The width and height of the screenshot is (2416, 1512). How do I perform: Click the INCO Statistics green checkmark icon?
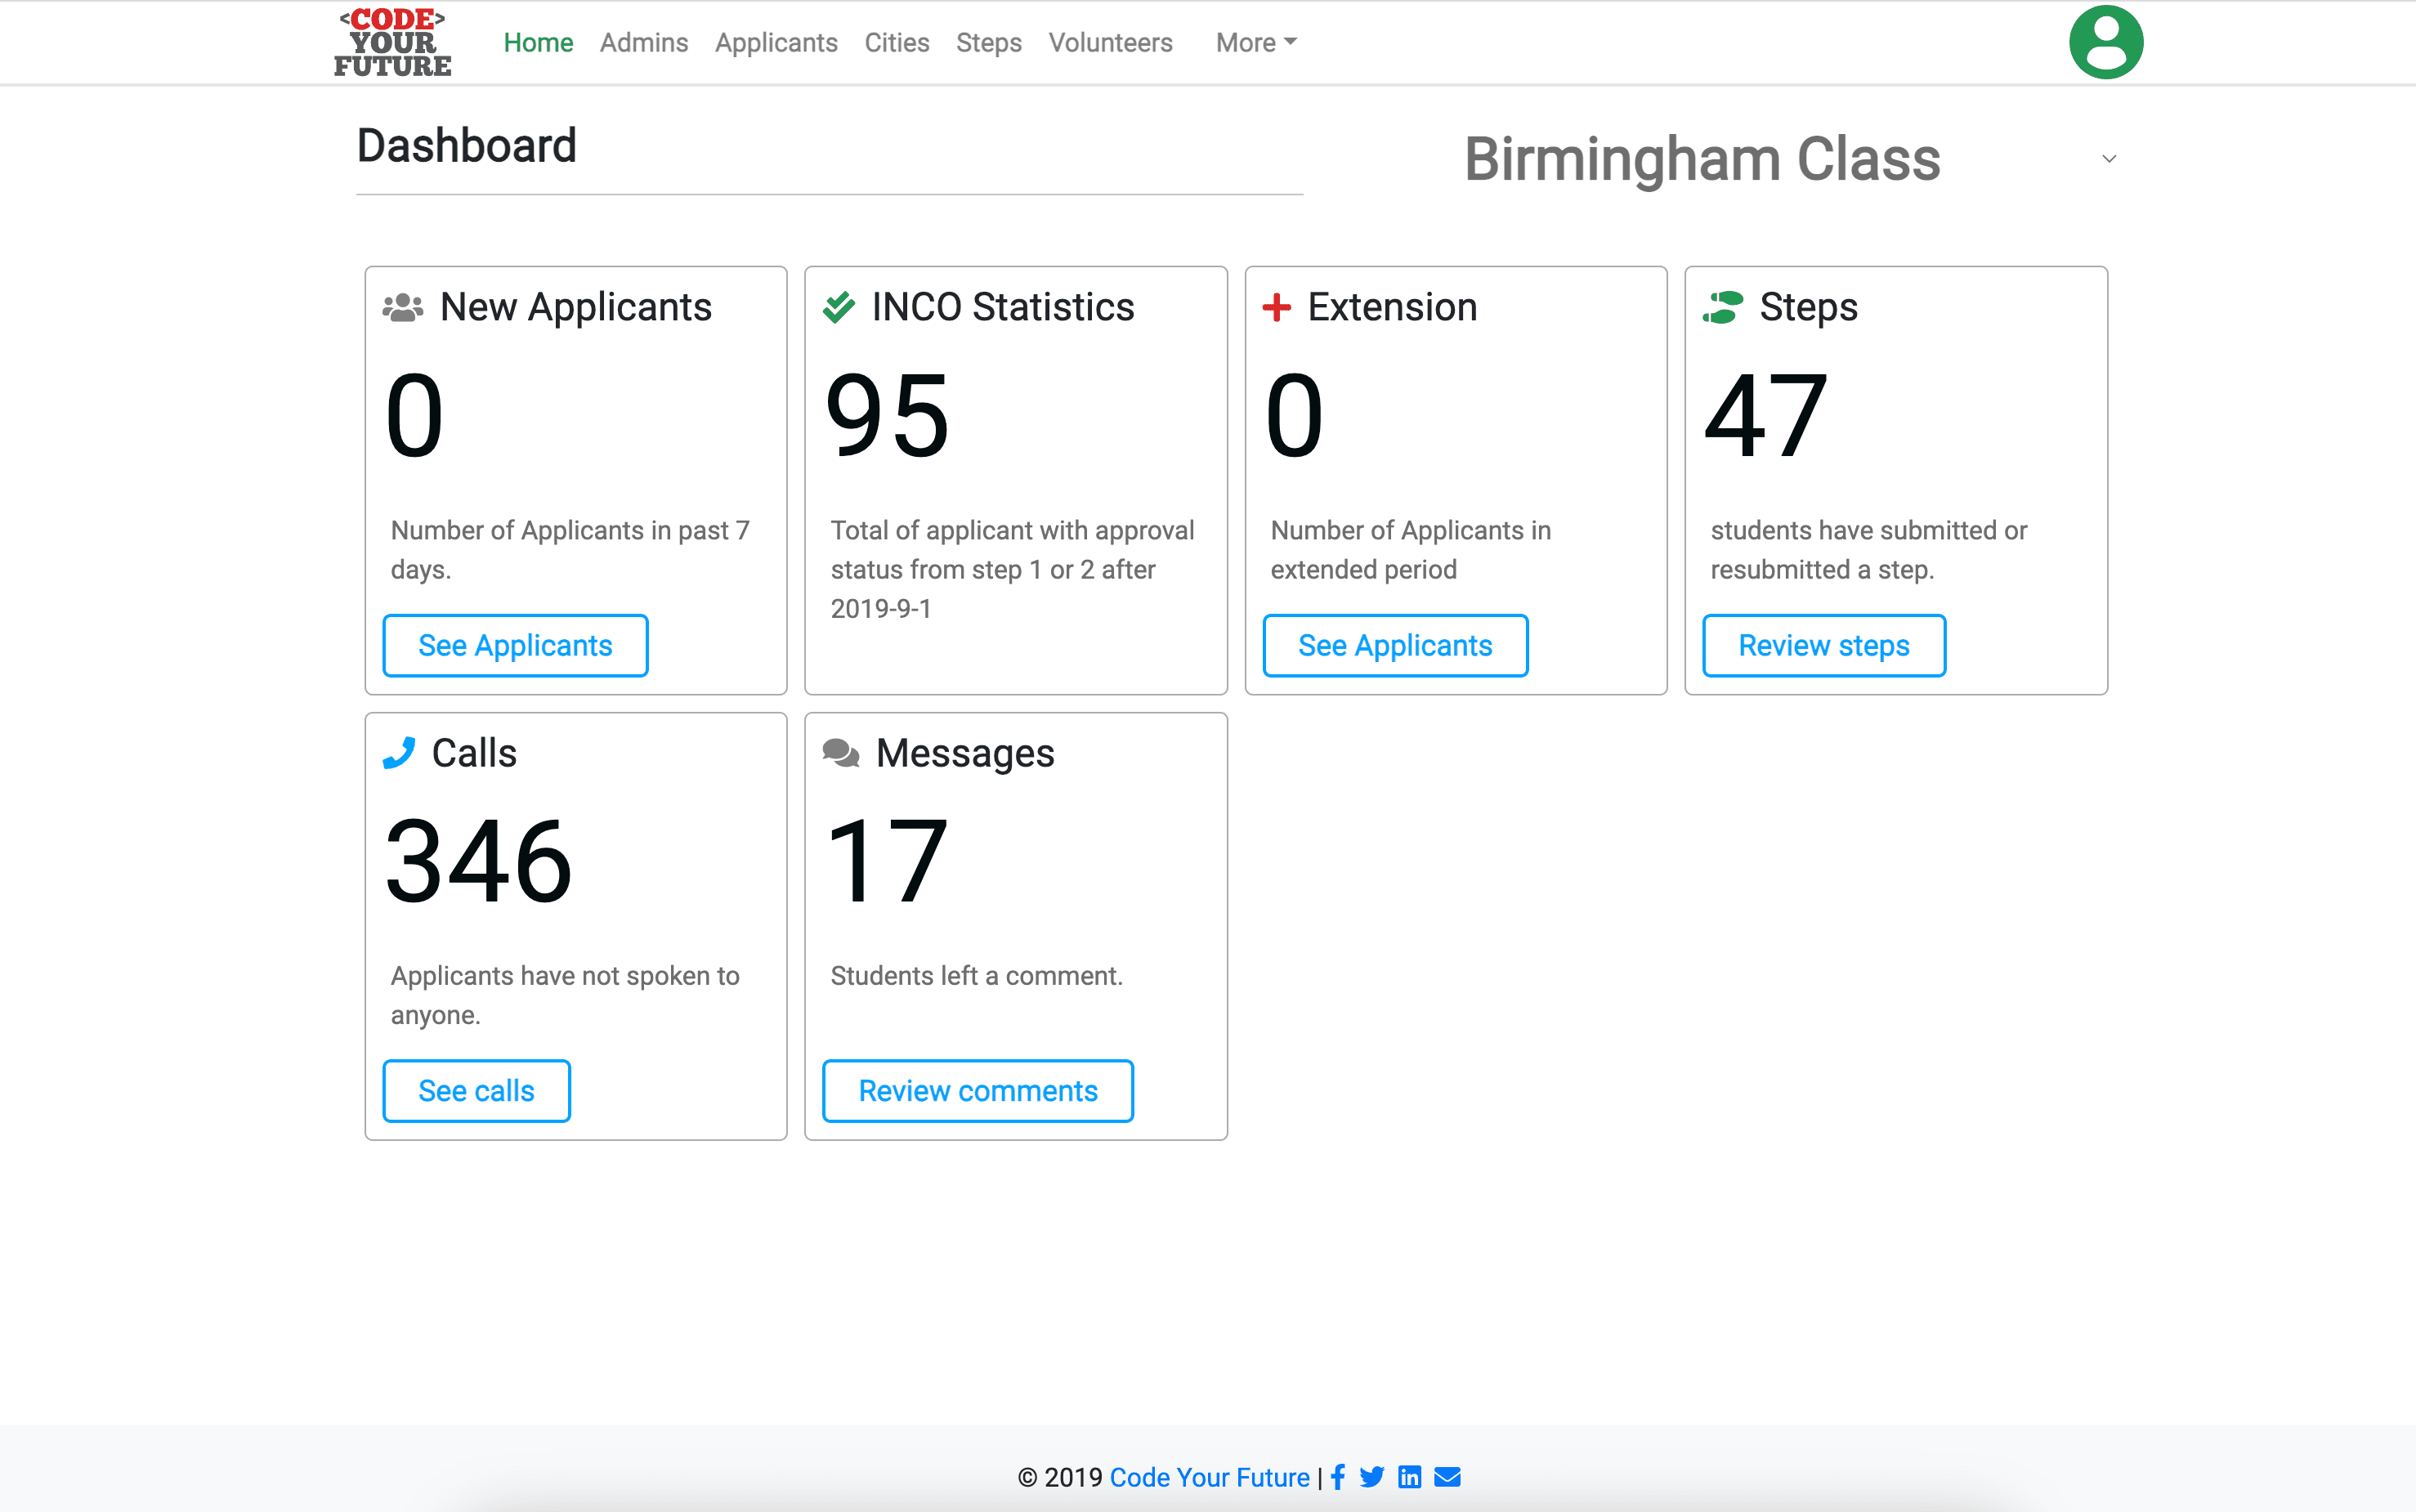tap(839, 307)
